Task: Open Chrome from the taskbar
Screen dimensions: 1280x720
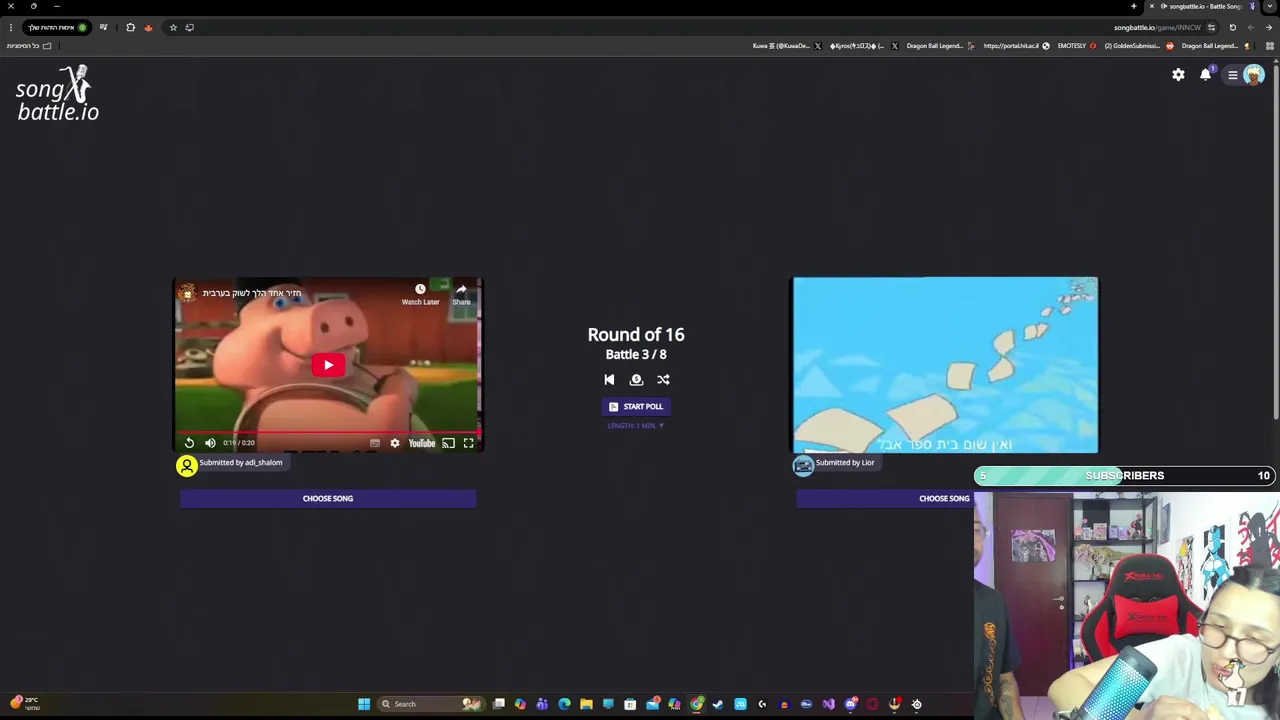Action: (696, 704)
